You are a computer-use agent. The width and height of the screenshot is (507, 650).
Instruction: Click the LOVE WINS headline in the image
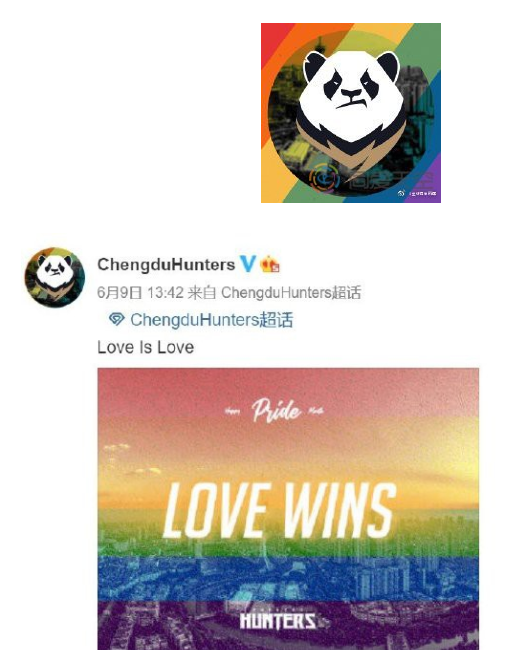[279, 511]
